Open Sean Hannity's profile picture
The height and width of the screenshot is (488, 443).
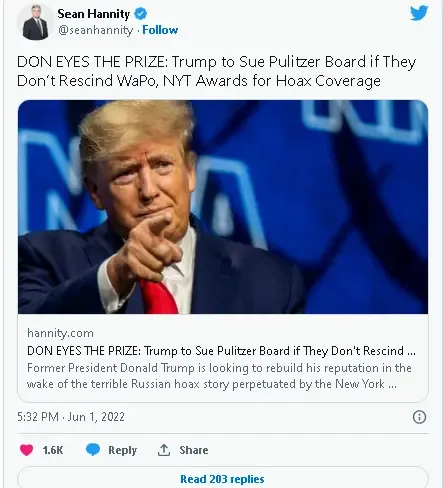point(35,22)
